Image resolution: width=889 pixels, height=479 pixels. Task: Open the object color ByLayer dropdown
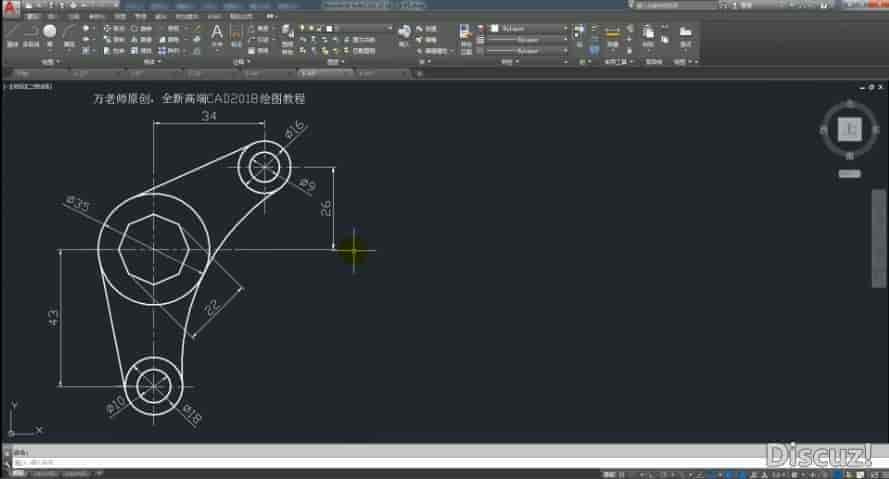coord(564,28)
